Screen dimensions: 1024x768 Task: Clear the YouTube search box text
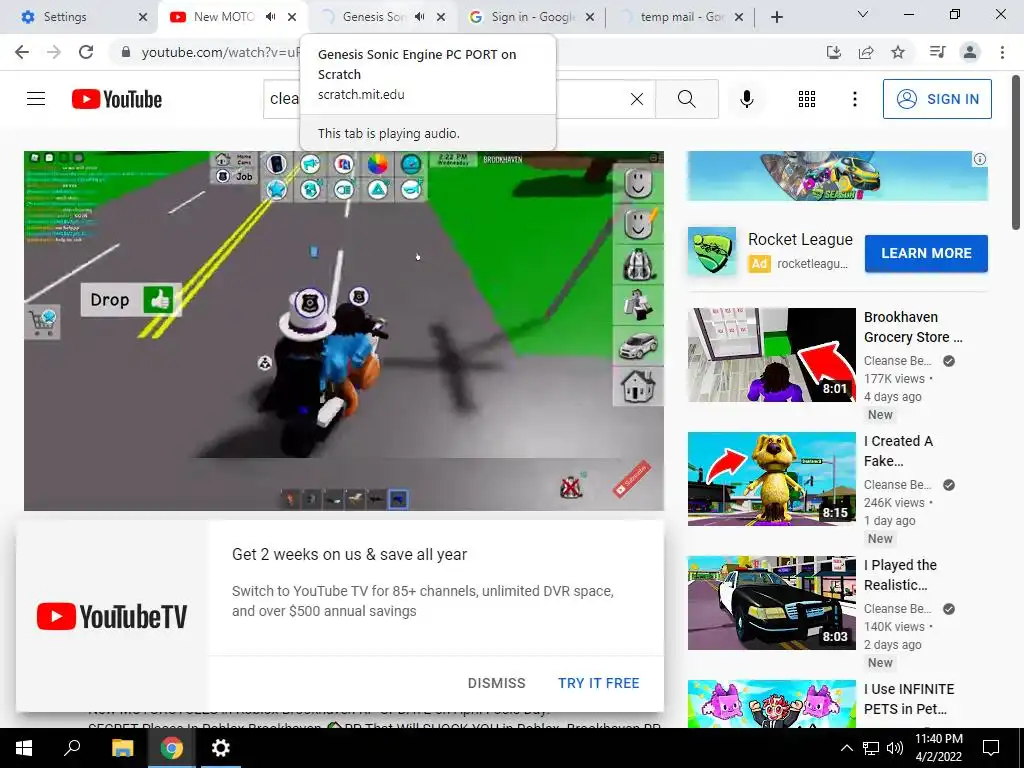click(x=637, y=99)
